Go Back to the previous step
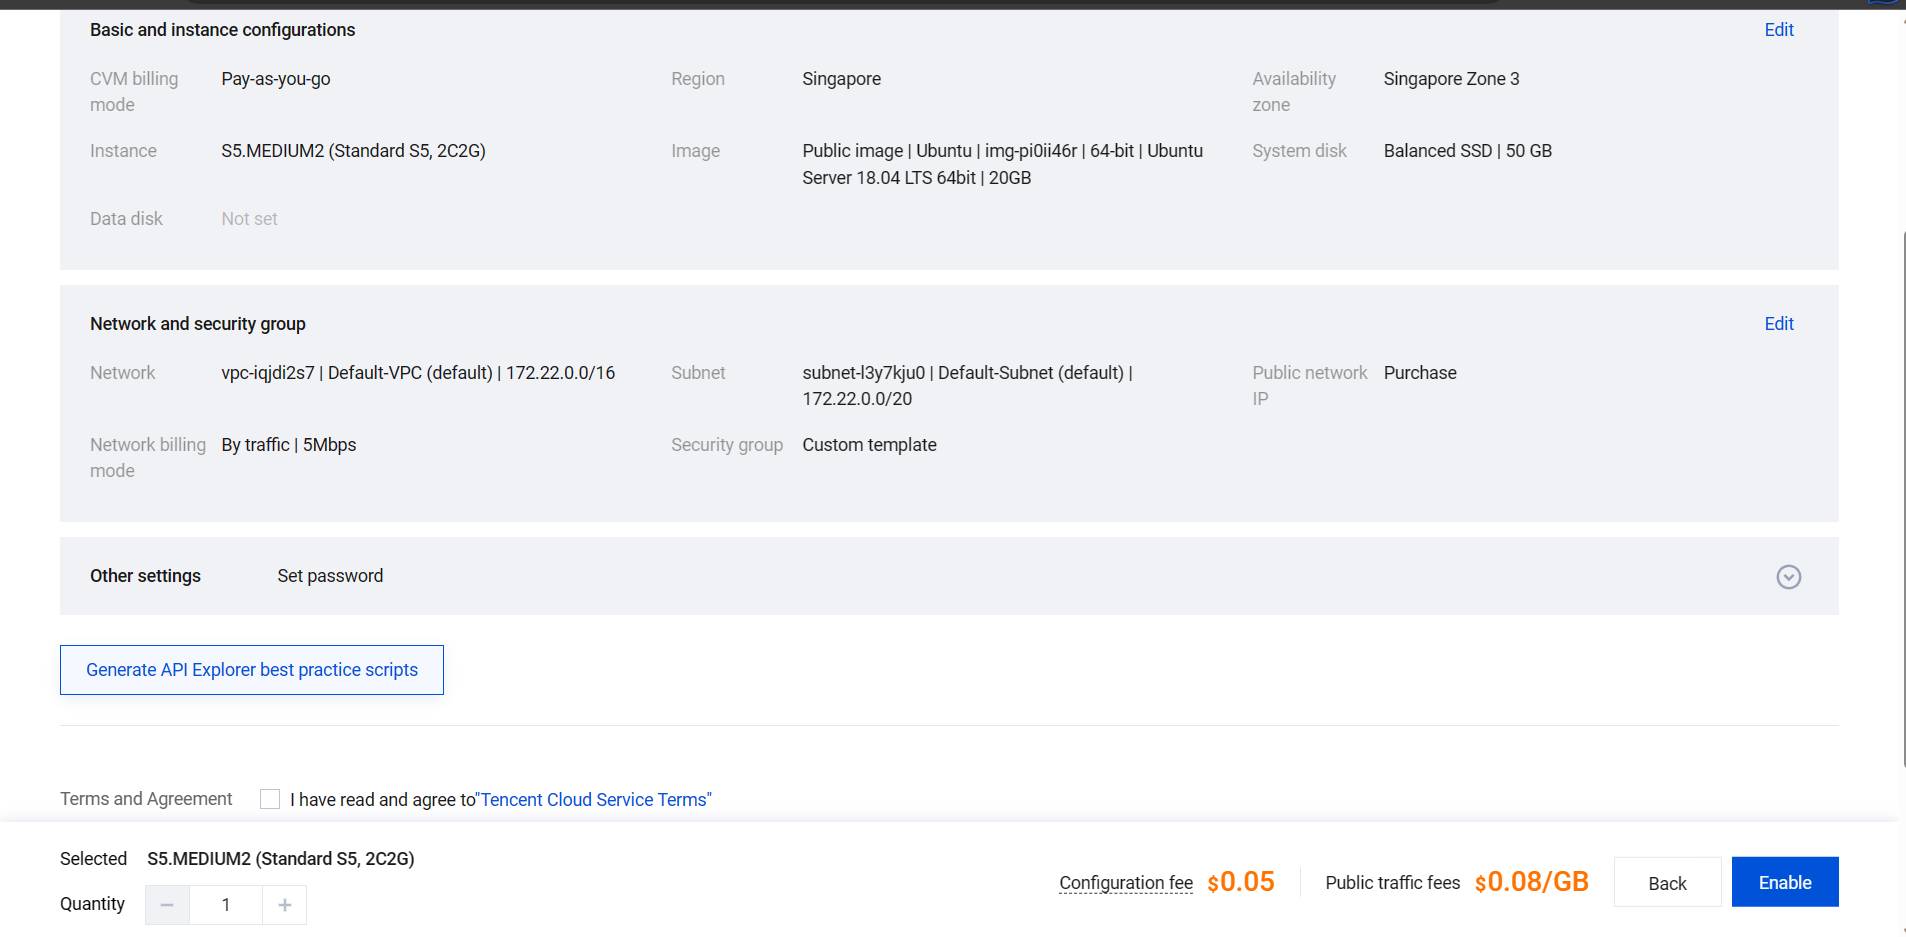This screenshot has width=1906, height=937. click(1667, 883)
